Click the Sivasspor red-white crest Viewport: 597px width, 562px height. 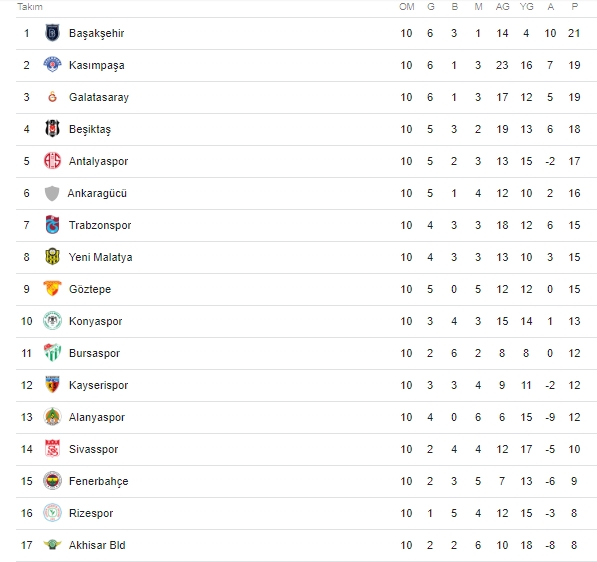click(x=52, y=449)
